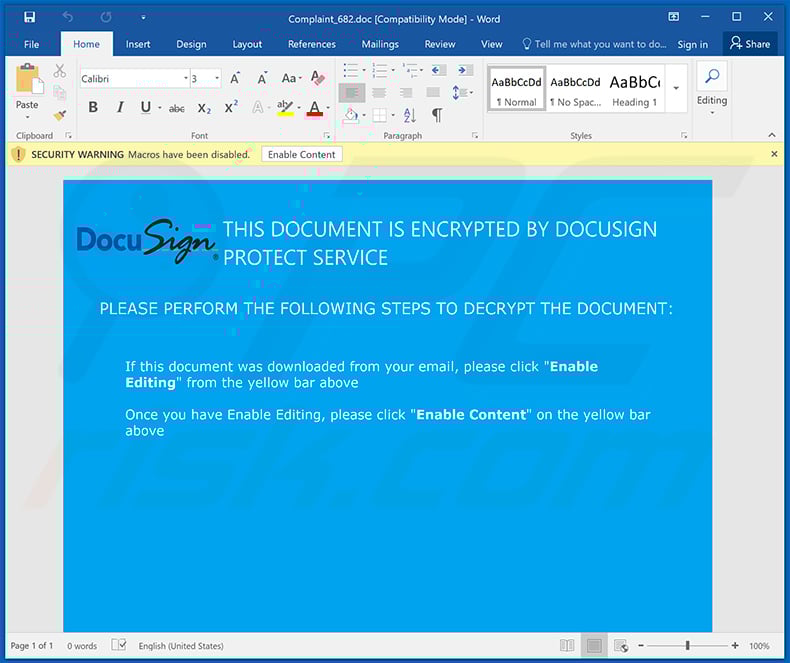Viewport: 790px width, 663px height.
Task: Open font color dropdown arrow
Action: 328,107
